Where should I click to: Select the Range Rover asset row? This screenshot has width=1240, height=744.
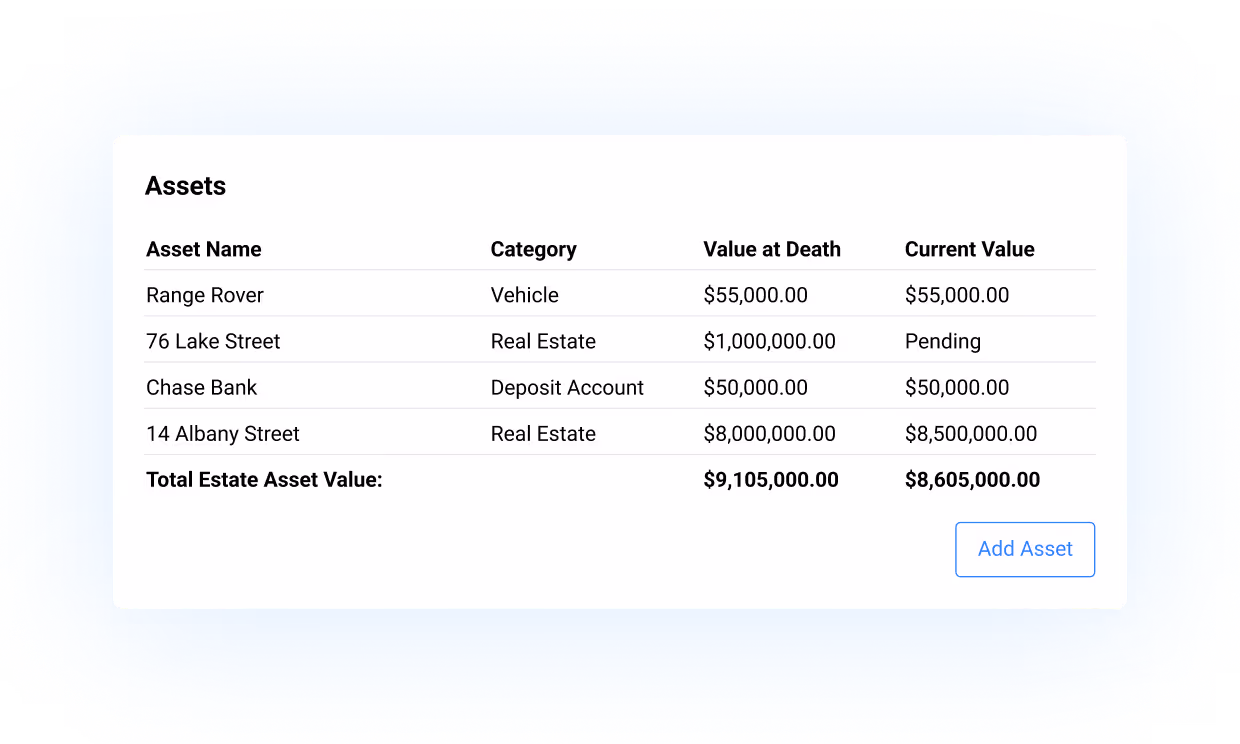[205, 295]
